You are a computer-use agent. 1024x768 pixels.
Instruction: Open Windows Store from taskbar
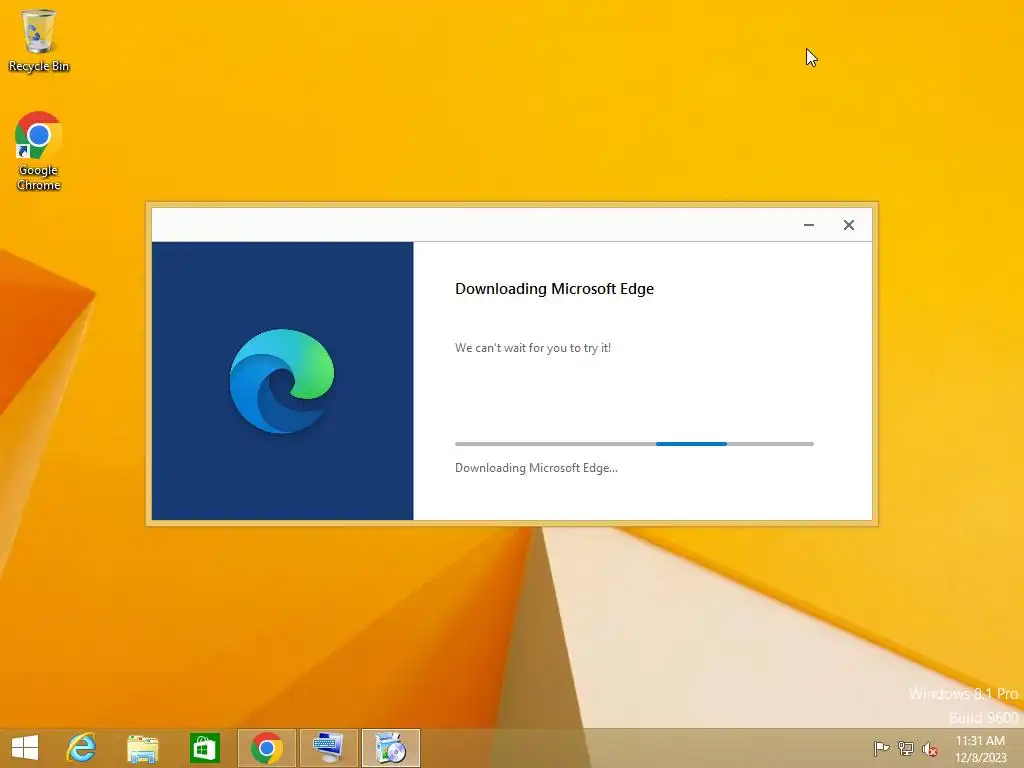pyautogui.click(x=204, y=748)
